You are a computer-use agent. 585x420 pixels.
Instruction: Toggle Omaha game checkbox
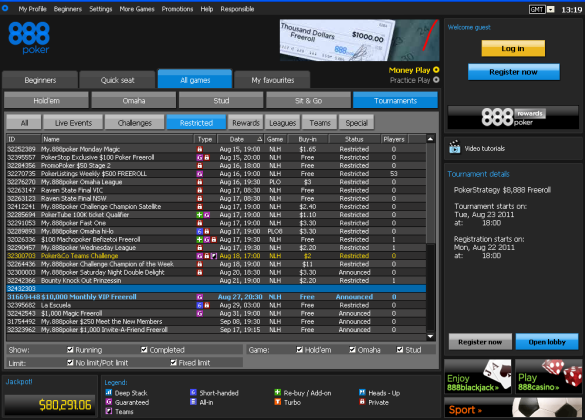pos(352,350)
